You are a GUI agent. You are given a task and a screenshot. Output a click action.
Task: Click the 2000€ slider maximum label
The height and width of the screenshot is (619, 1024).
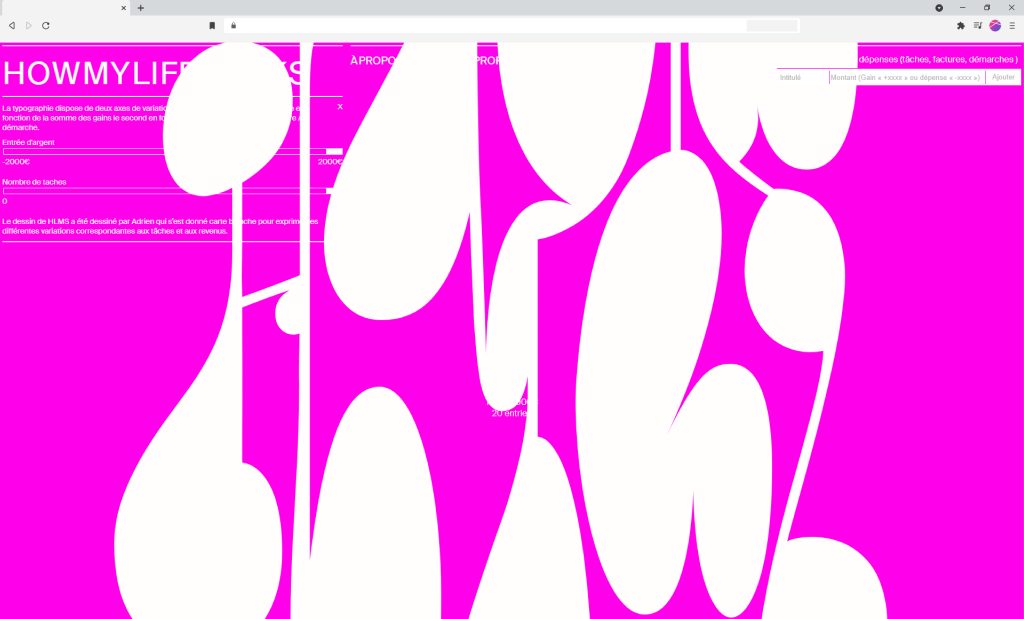[x=330, y=162]
